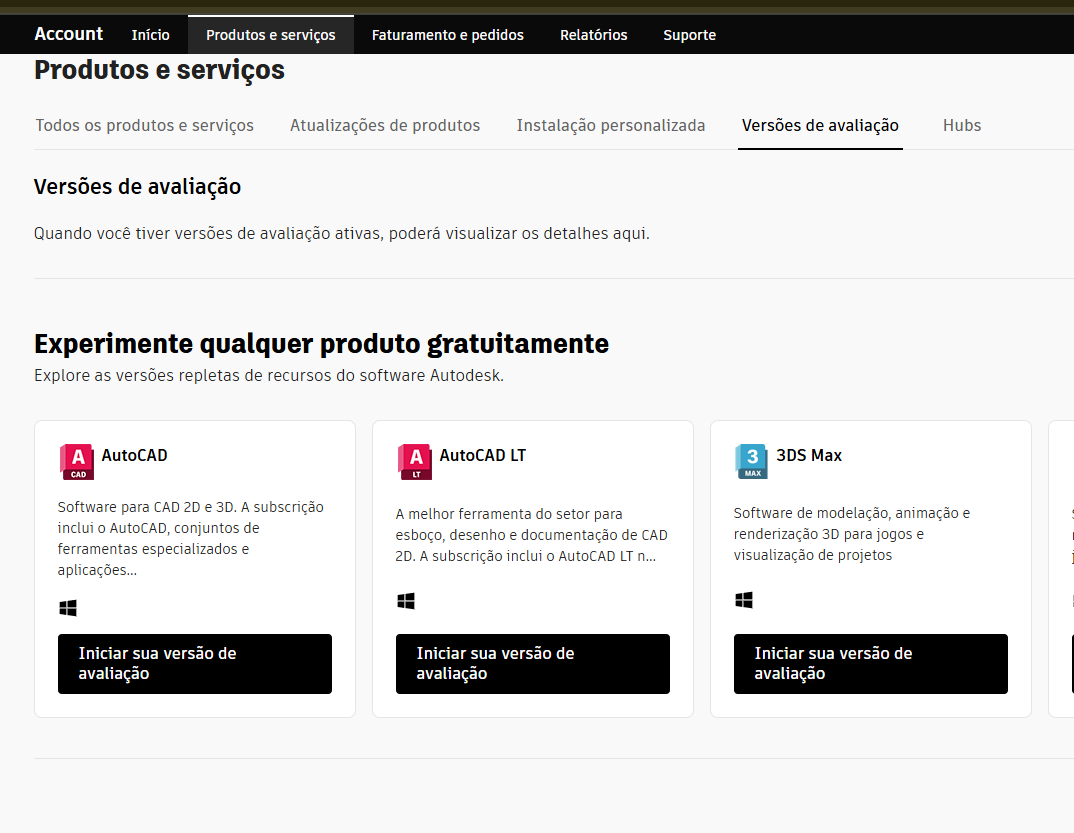Screen dimensions: 1074x833
Task: Open Faturamento e pedidos menu
Action: pos(448,35)
